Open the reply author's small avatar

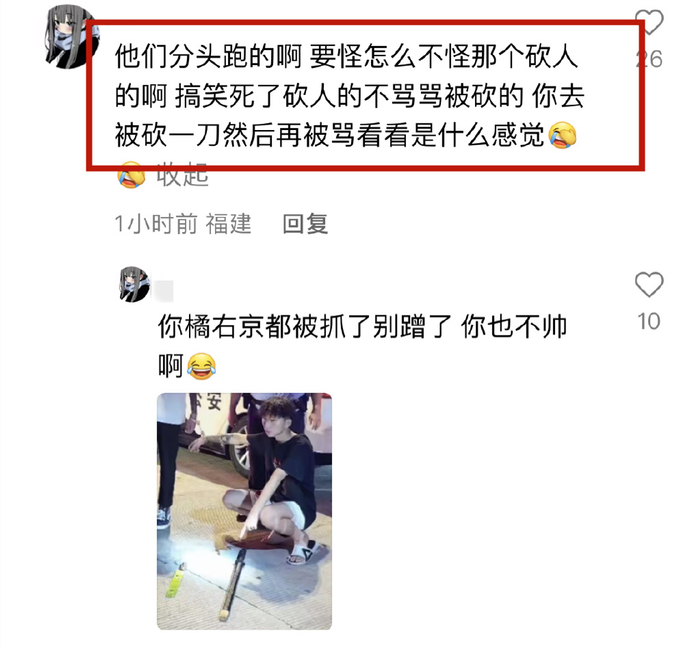pos(134,284)
